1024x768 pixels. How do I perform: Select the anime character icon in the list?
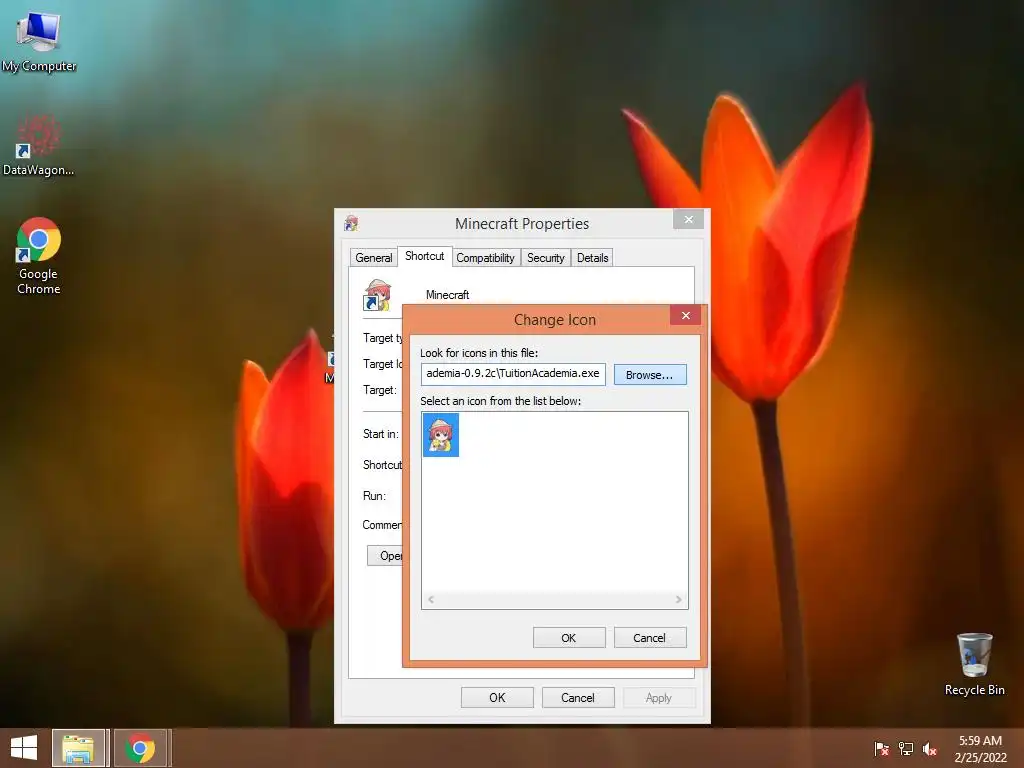click(441, 435)
